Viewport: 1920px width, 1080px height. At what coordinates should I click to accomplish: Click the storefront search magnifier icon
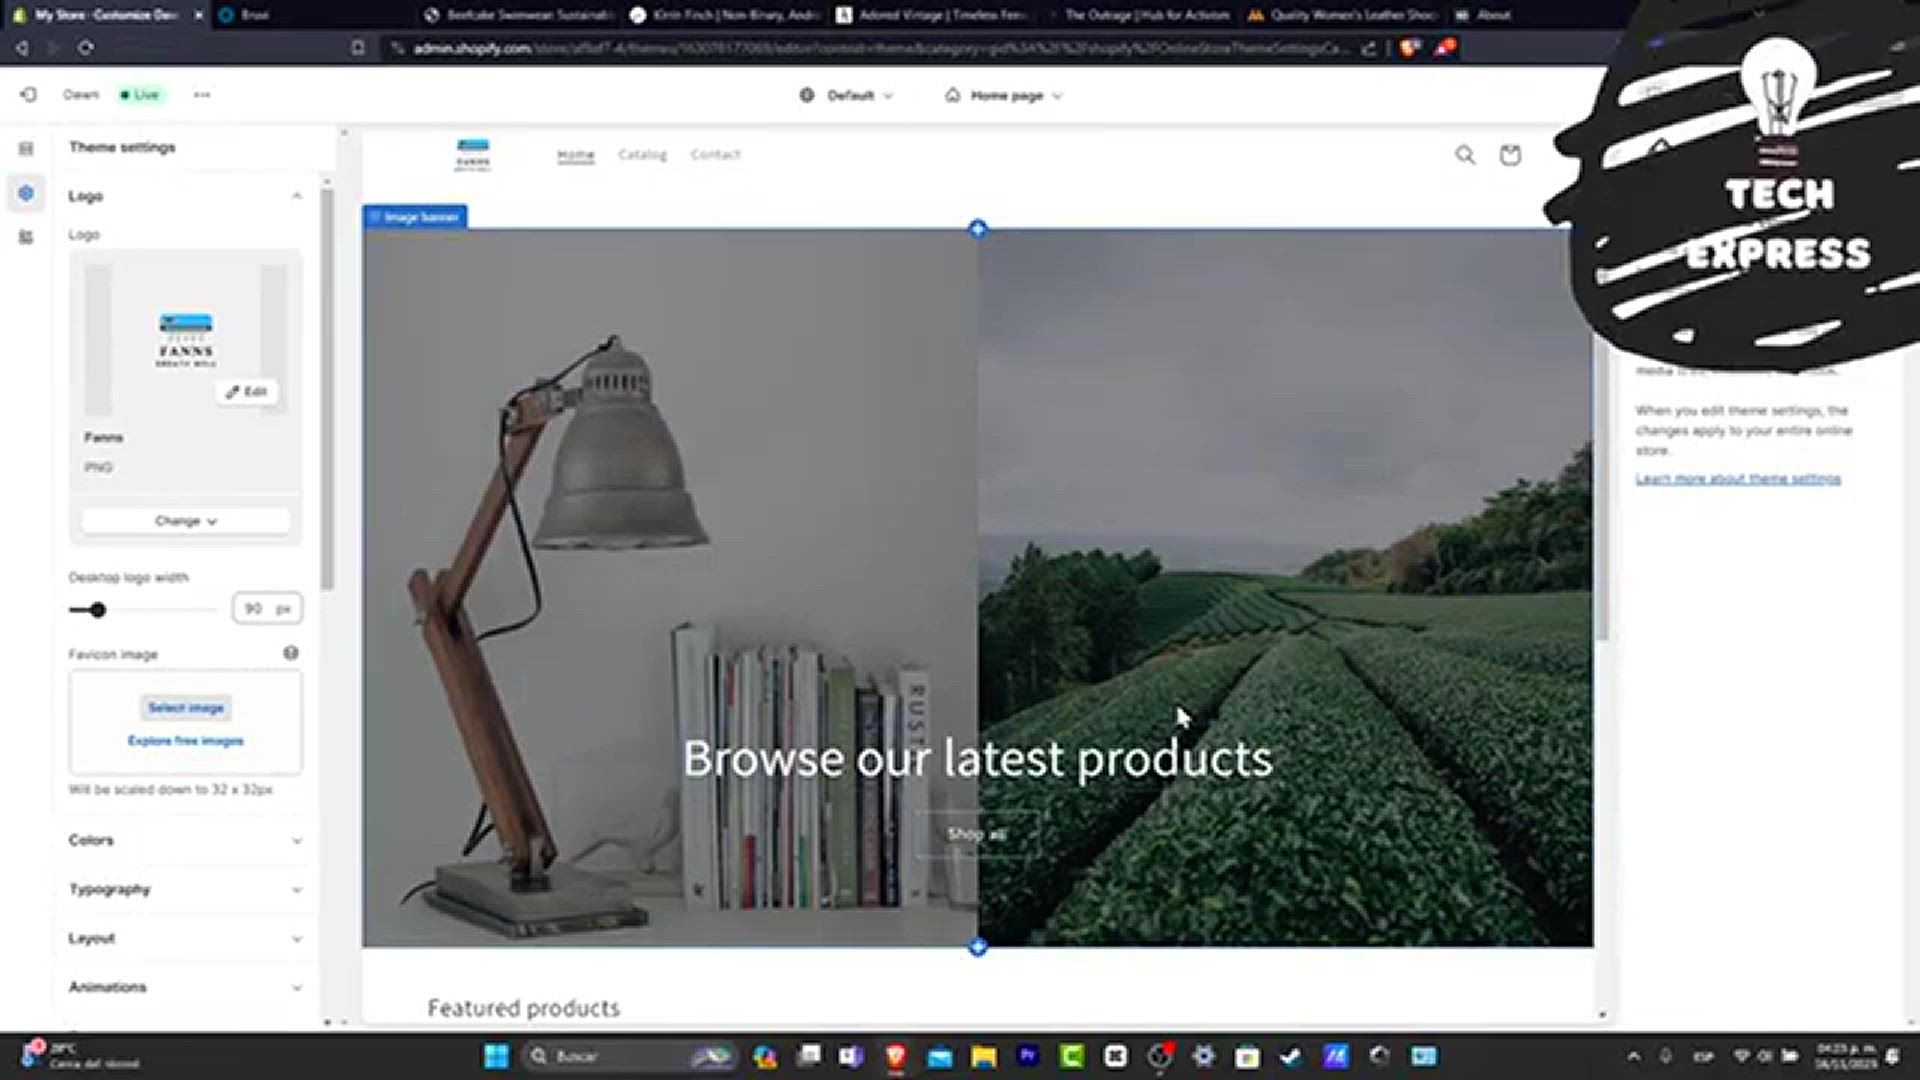point(1465,155)
